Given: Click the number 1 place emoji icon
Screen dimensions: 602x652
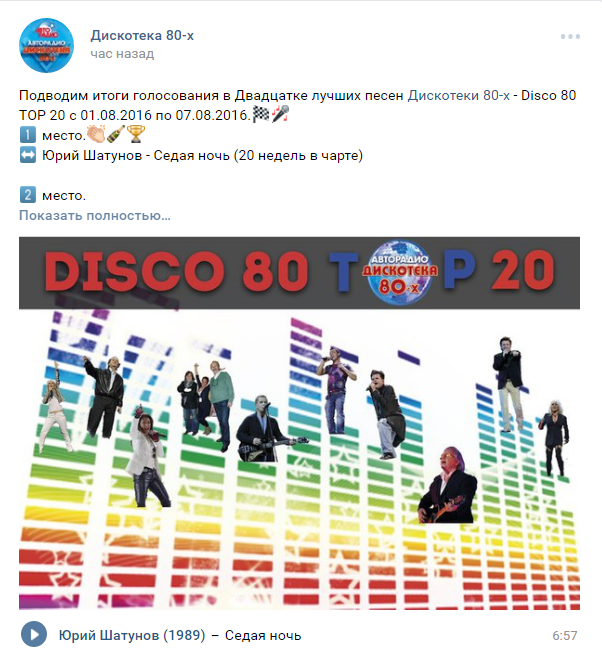Looking at the screenshot, I should pos(28,135).
